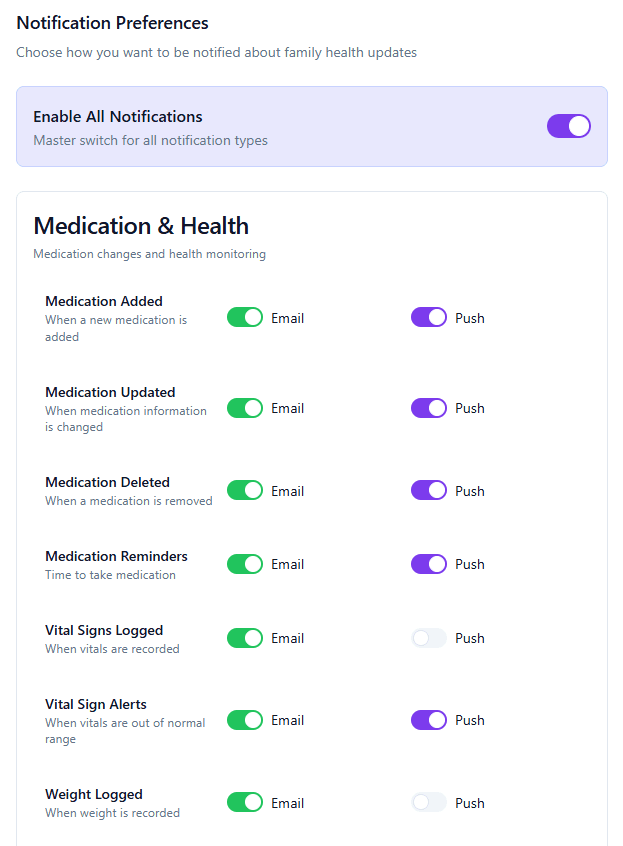This screenshot has height=846, width=623.
Task: Disable Push for Medication Deleted
Action: coord(428,490)
